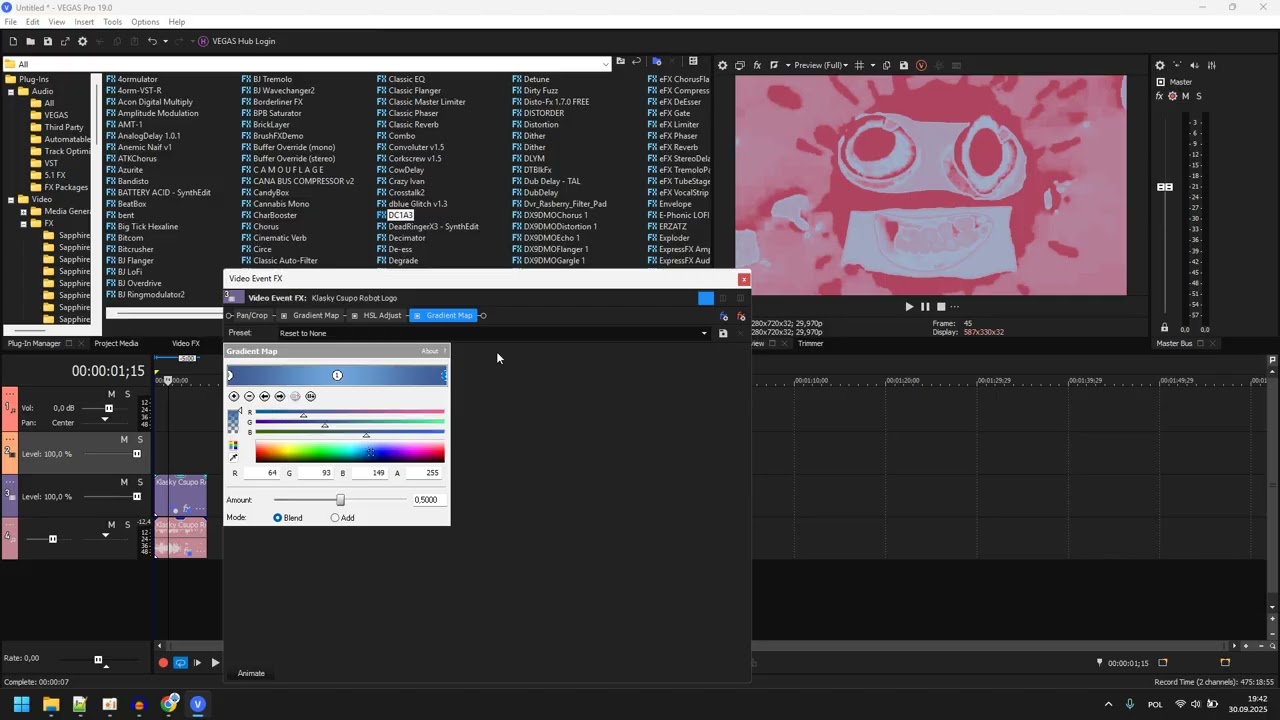This screenshot has width=1280, height=720.
Task: Open preview Project Video Properties gear
Action: coord(723,65)
